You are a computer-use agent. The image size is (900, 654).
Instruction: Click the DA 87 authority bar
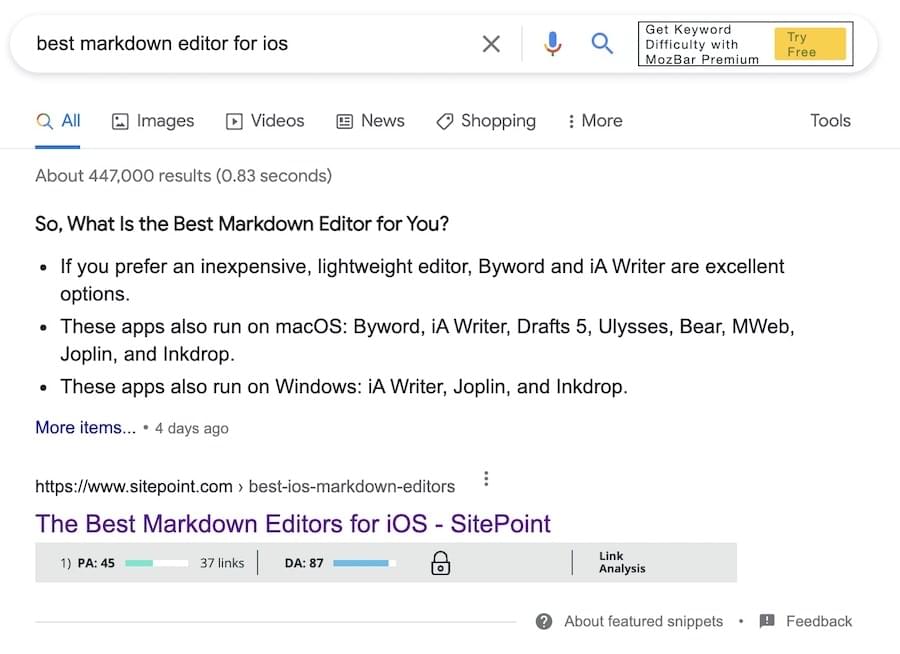click(x=363, y=563)
